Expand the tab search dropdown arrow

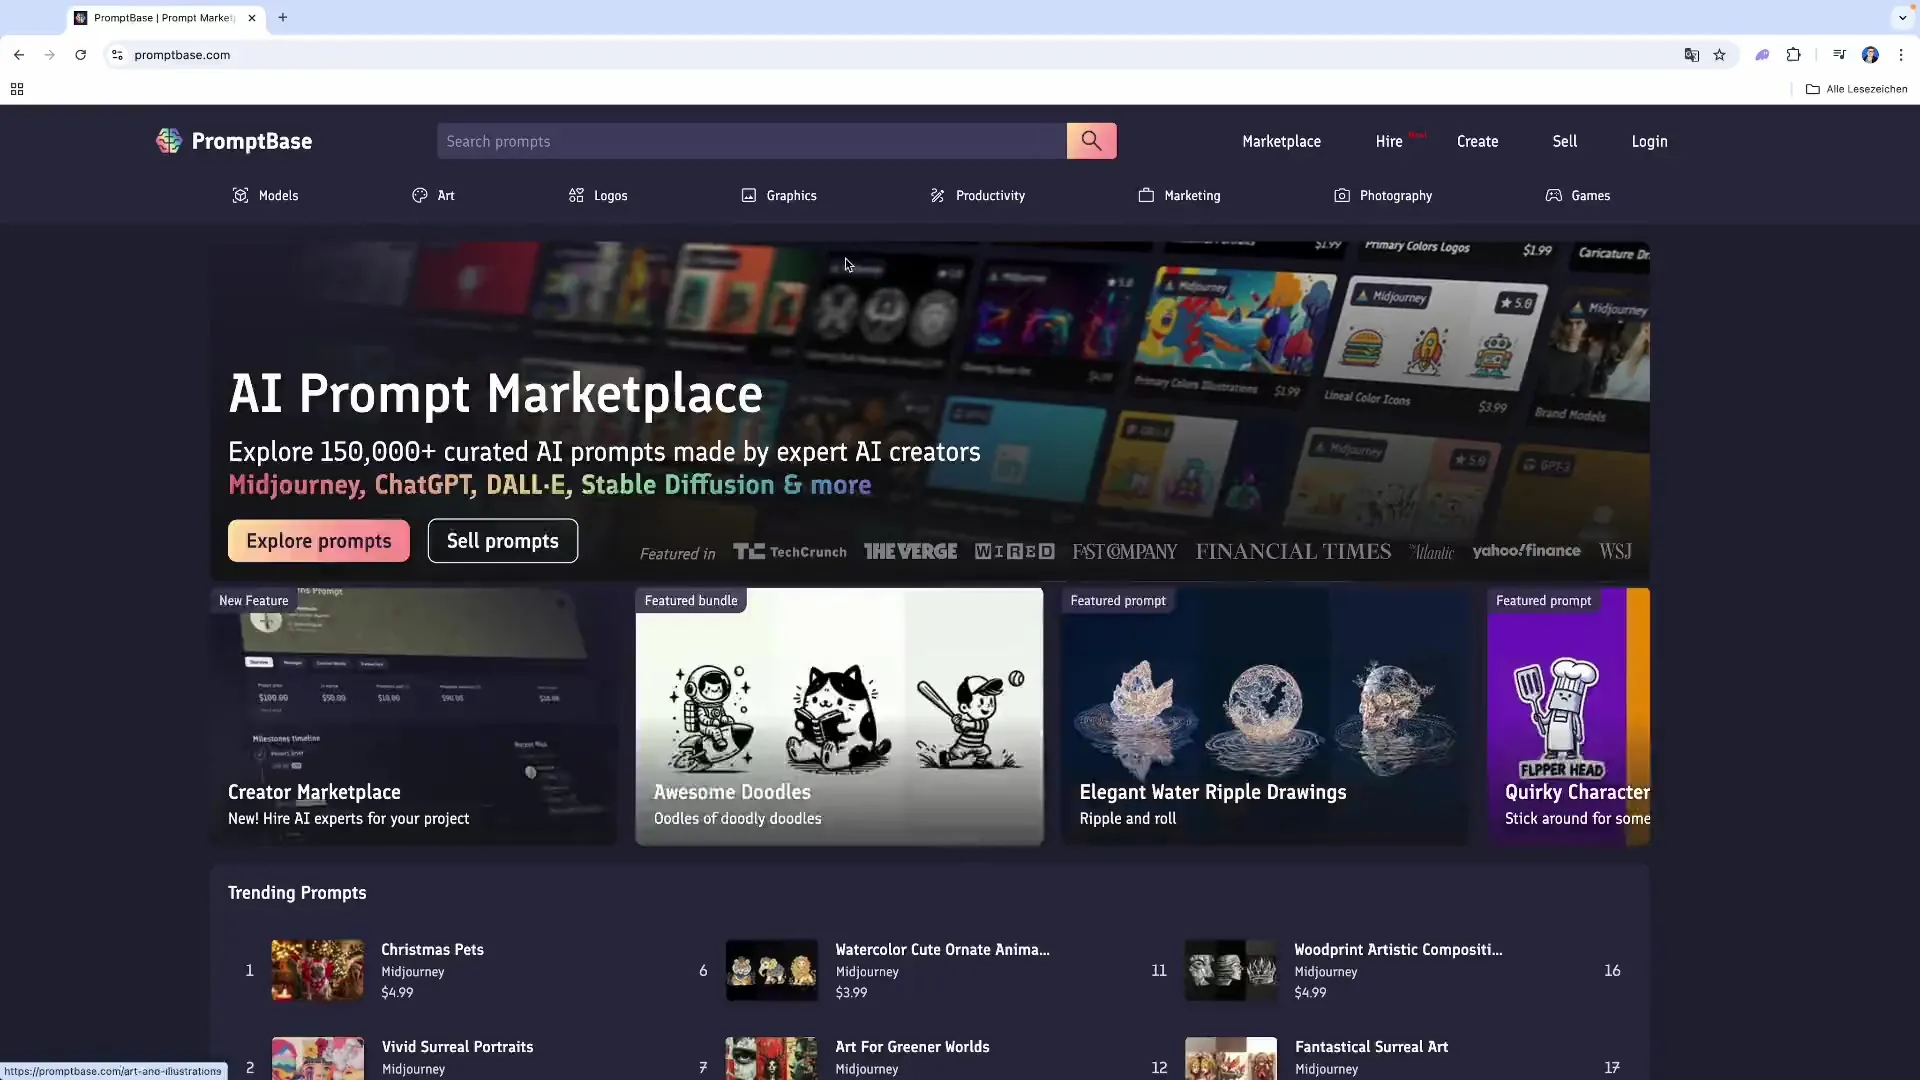click(1902, 18)
